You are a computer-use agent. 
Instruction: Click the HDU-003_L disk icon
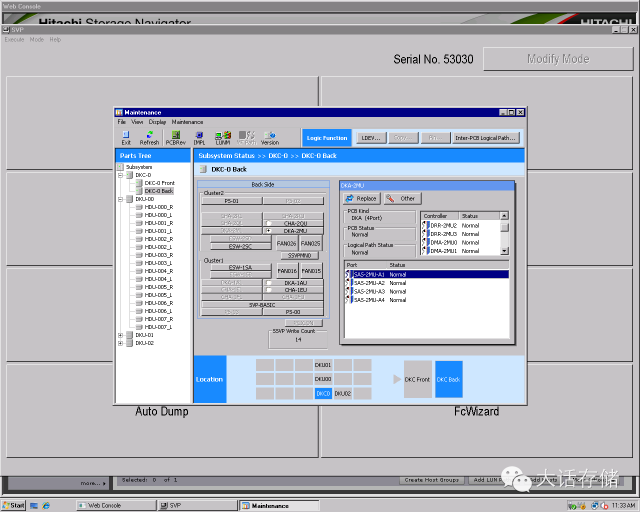coord(139,263)
